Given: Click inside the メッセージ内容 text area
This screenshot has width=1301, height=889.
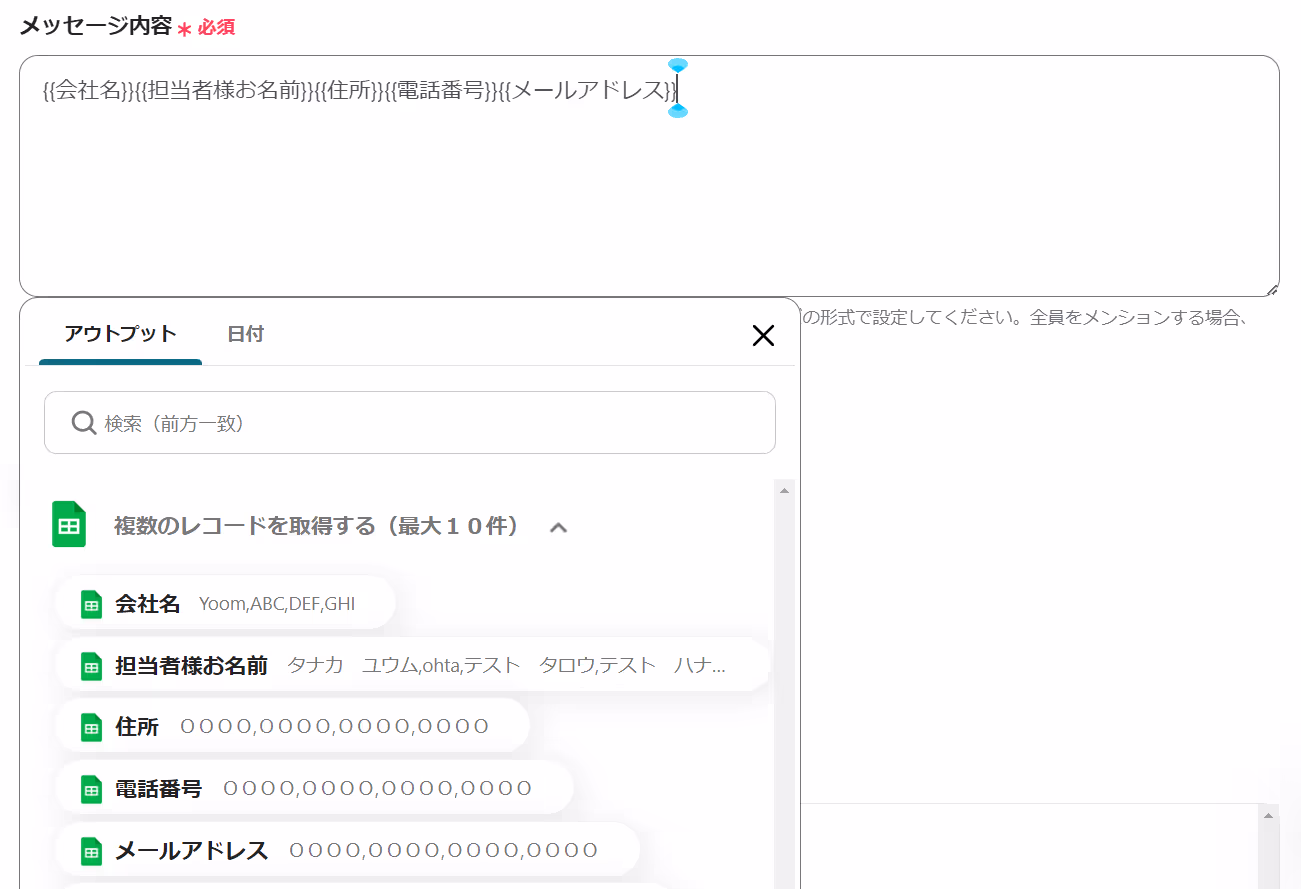Looking at the screenshot, I should tap(649, 176).
